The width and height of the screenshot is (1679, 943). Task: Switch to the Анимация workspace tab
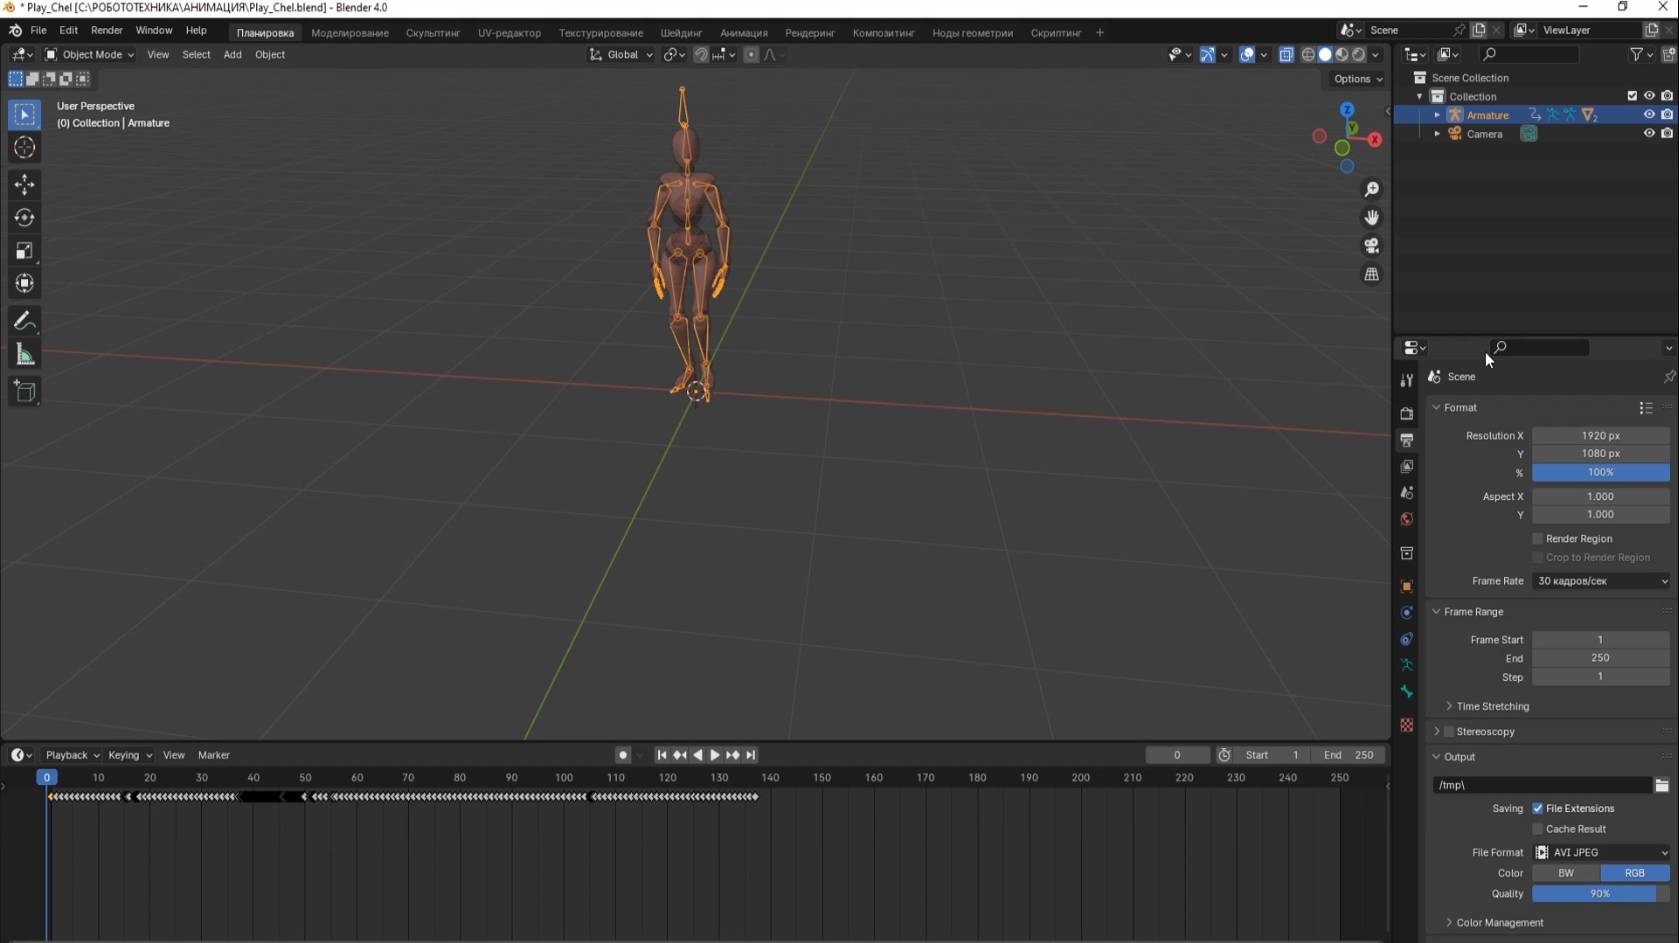point(743,33)
